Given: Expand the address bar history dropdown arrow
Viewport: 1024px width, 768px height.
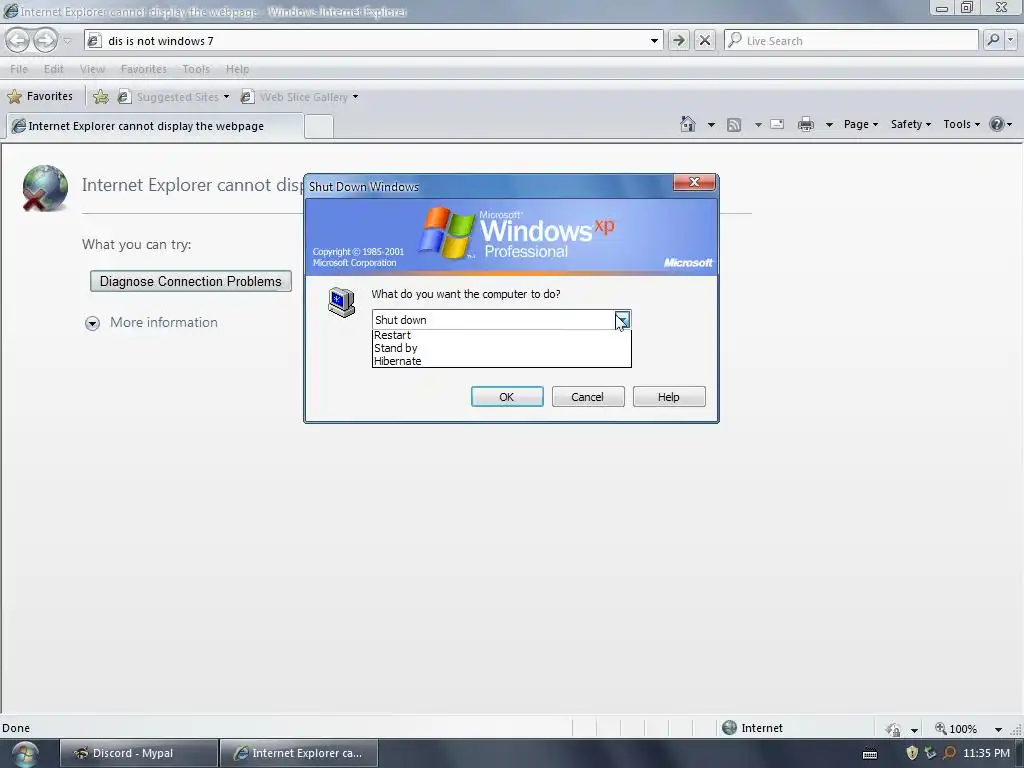Looking at the screenshot, I should click(654, 40).
